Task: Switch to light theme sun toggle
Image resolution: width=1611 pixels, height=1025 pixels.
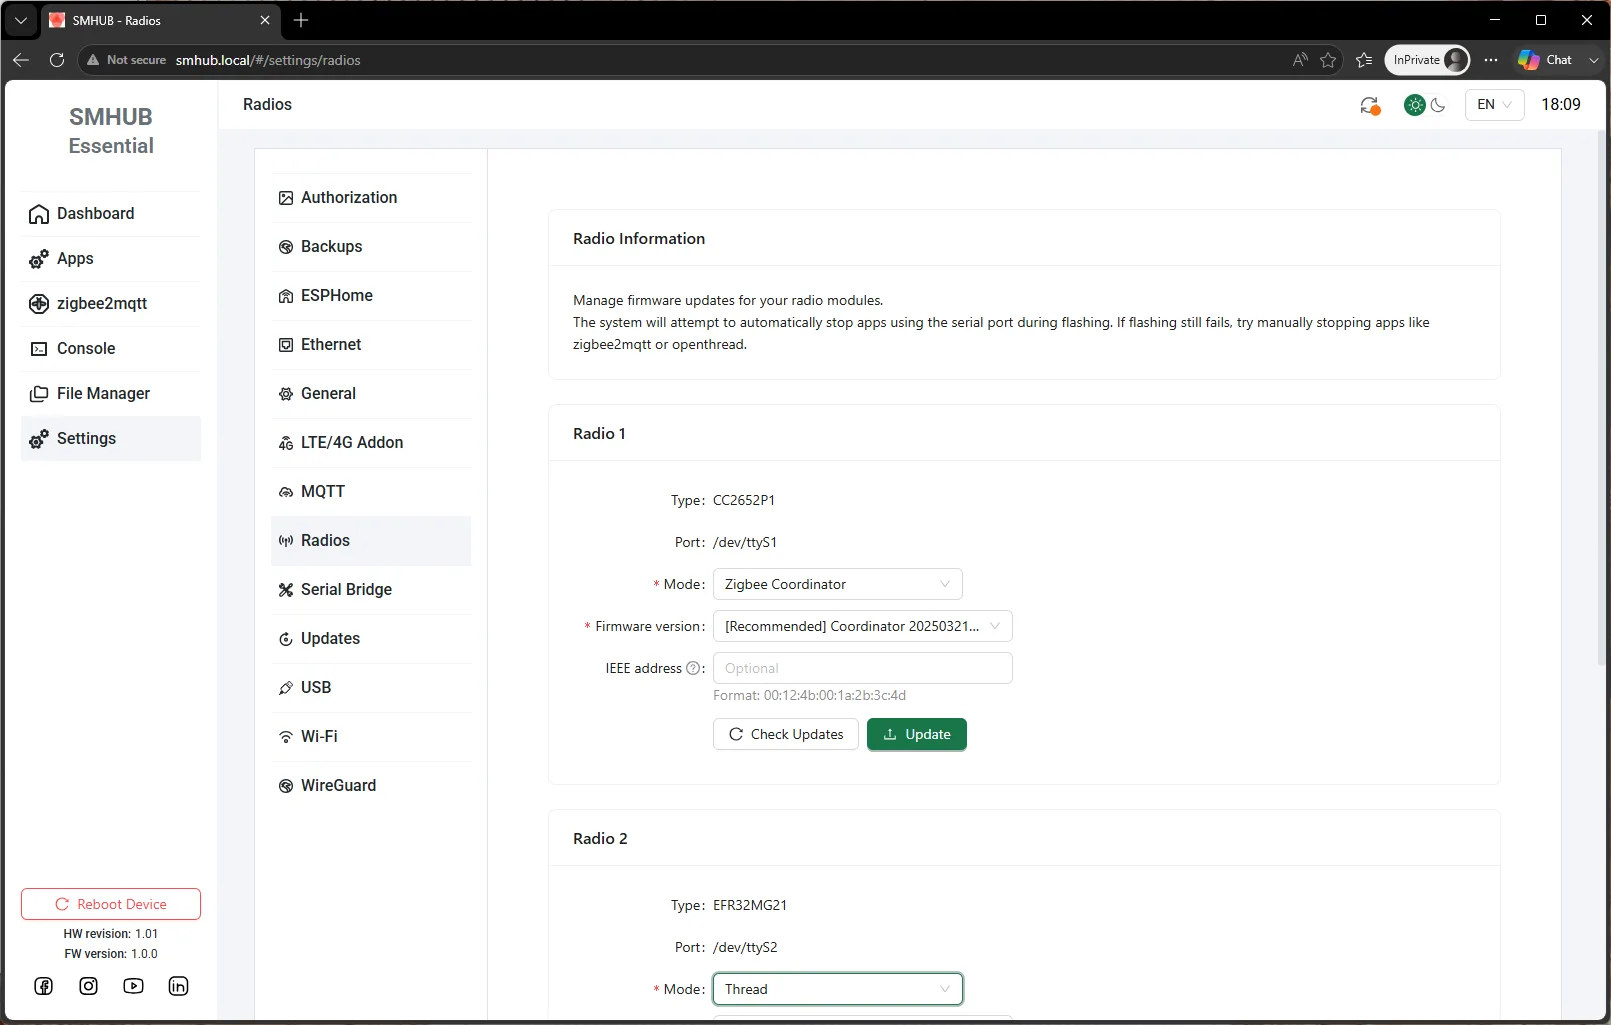Action: click(x=1414, y=105)
